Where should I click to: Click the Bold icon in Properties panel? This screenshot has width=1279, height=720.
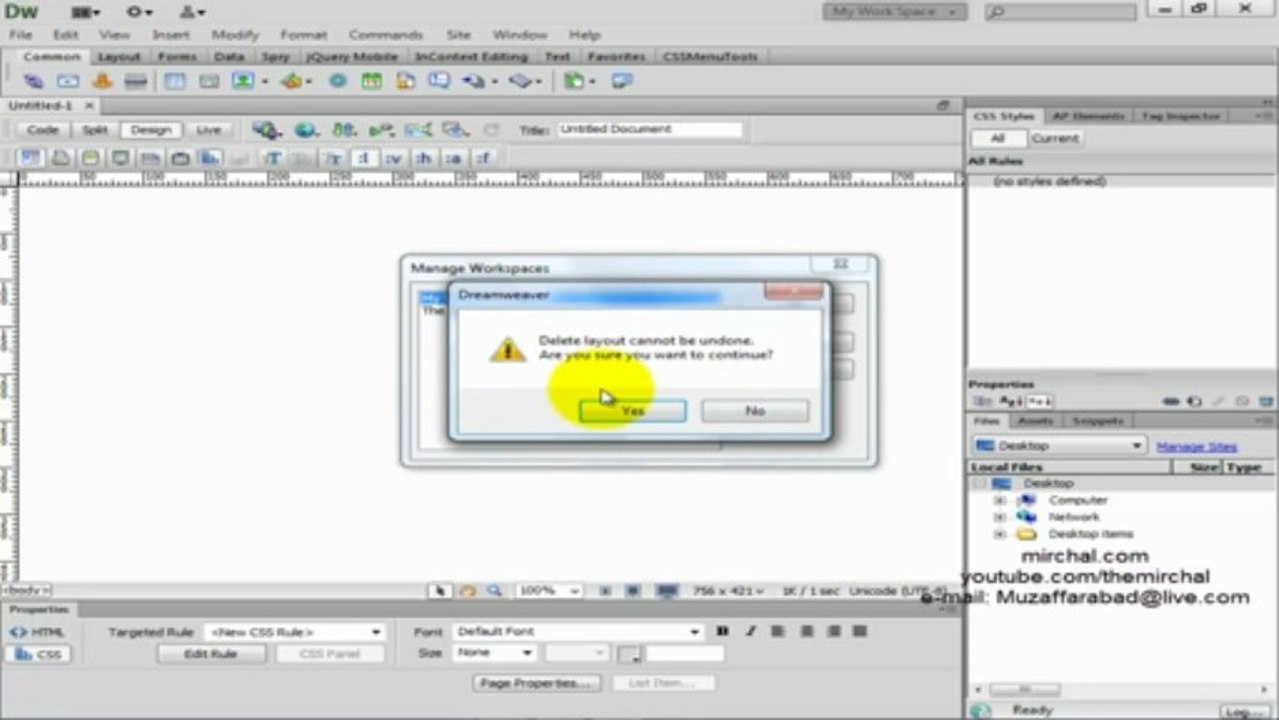(x=722, y=631)
